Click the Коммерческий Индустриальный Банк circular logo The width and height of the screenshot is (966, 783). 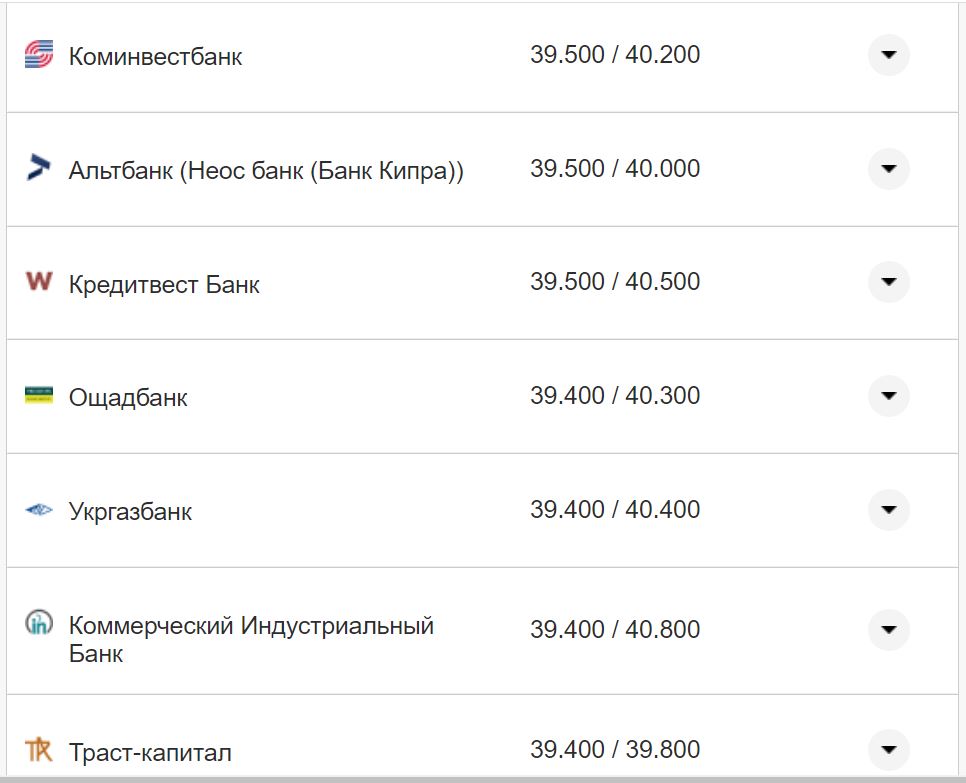pyautogui.click(x=37, y=624)
